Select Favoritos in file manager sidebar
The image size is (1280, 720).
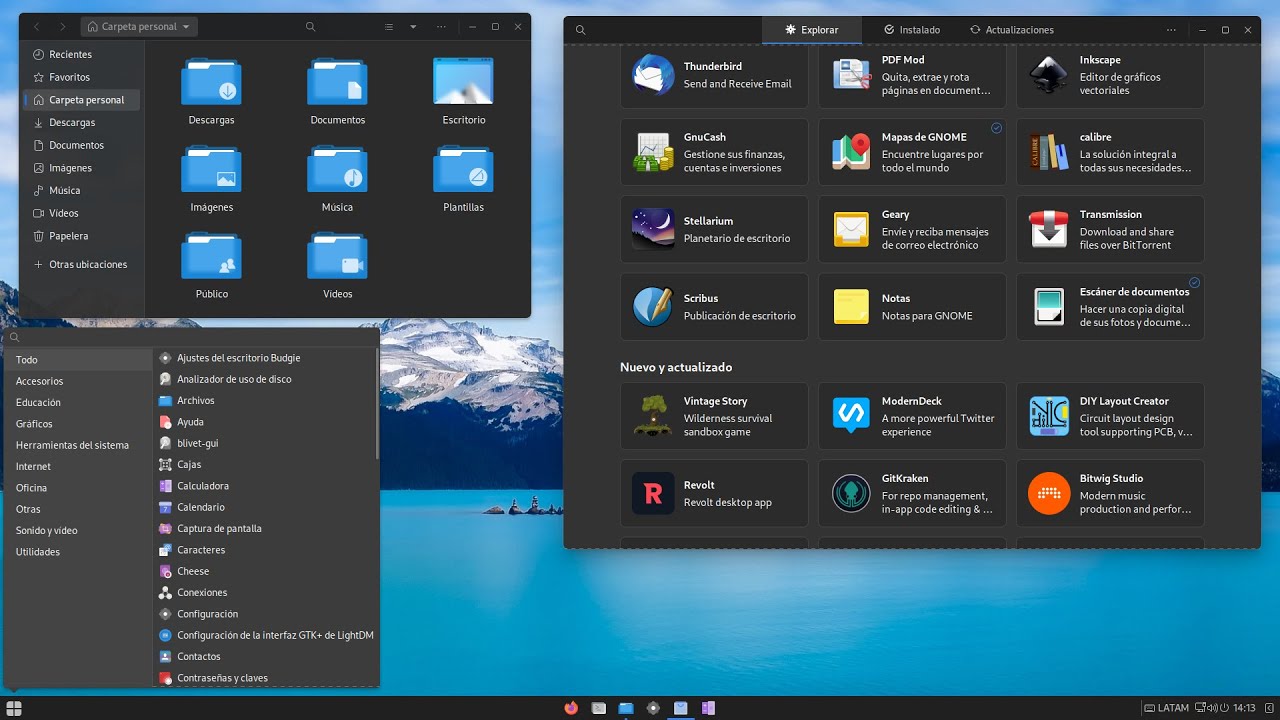click(x=81, y=77)
